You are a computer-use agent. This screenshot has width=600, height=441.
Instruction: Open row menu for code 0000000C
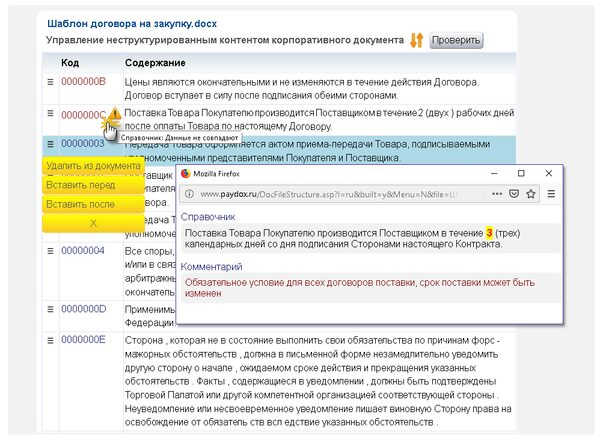click(50, 115)
